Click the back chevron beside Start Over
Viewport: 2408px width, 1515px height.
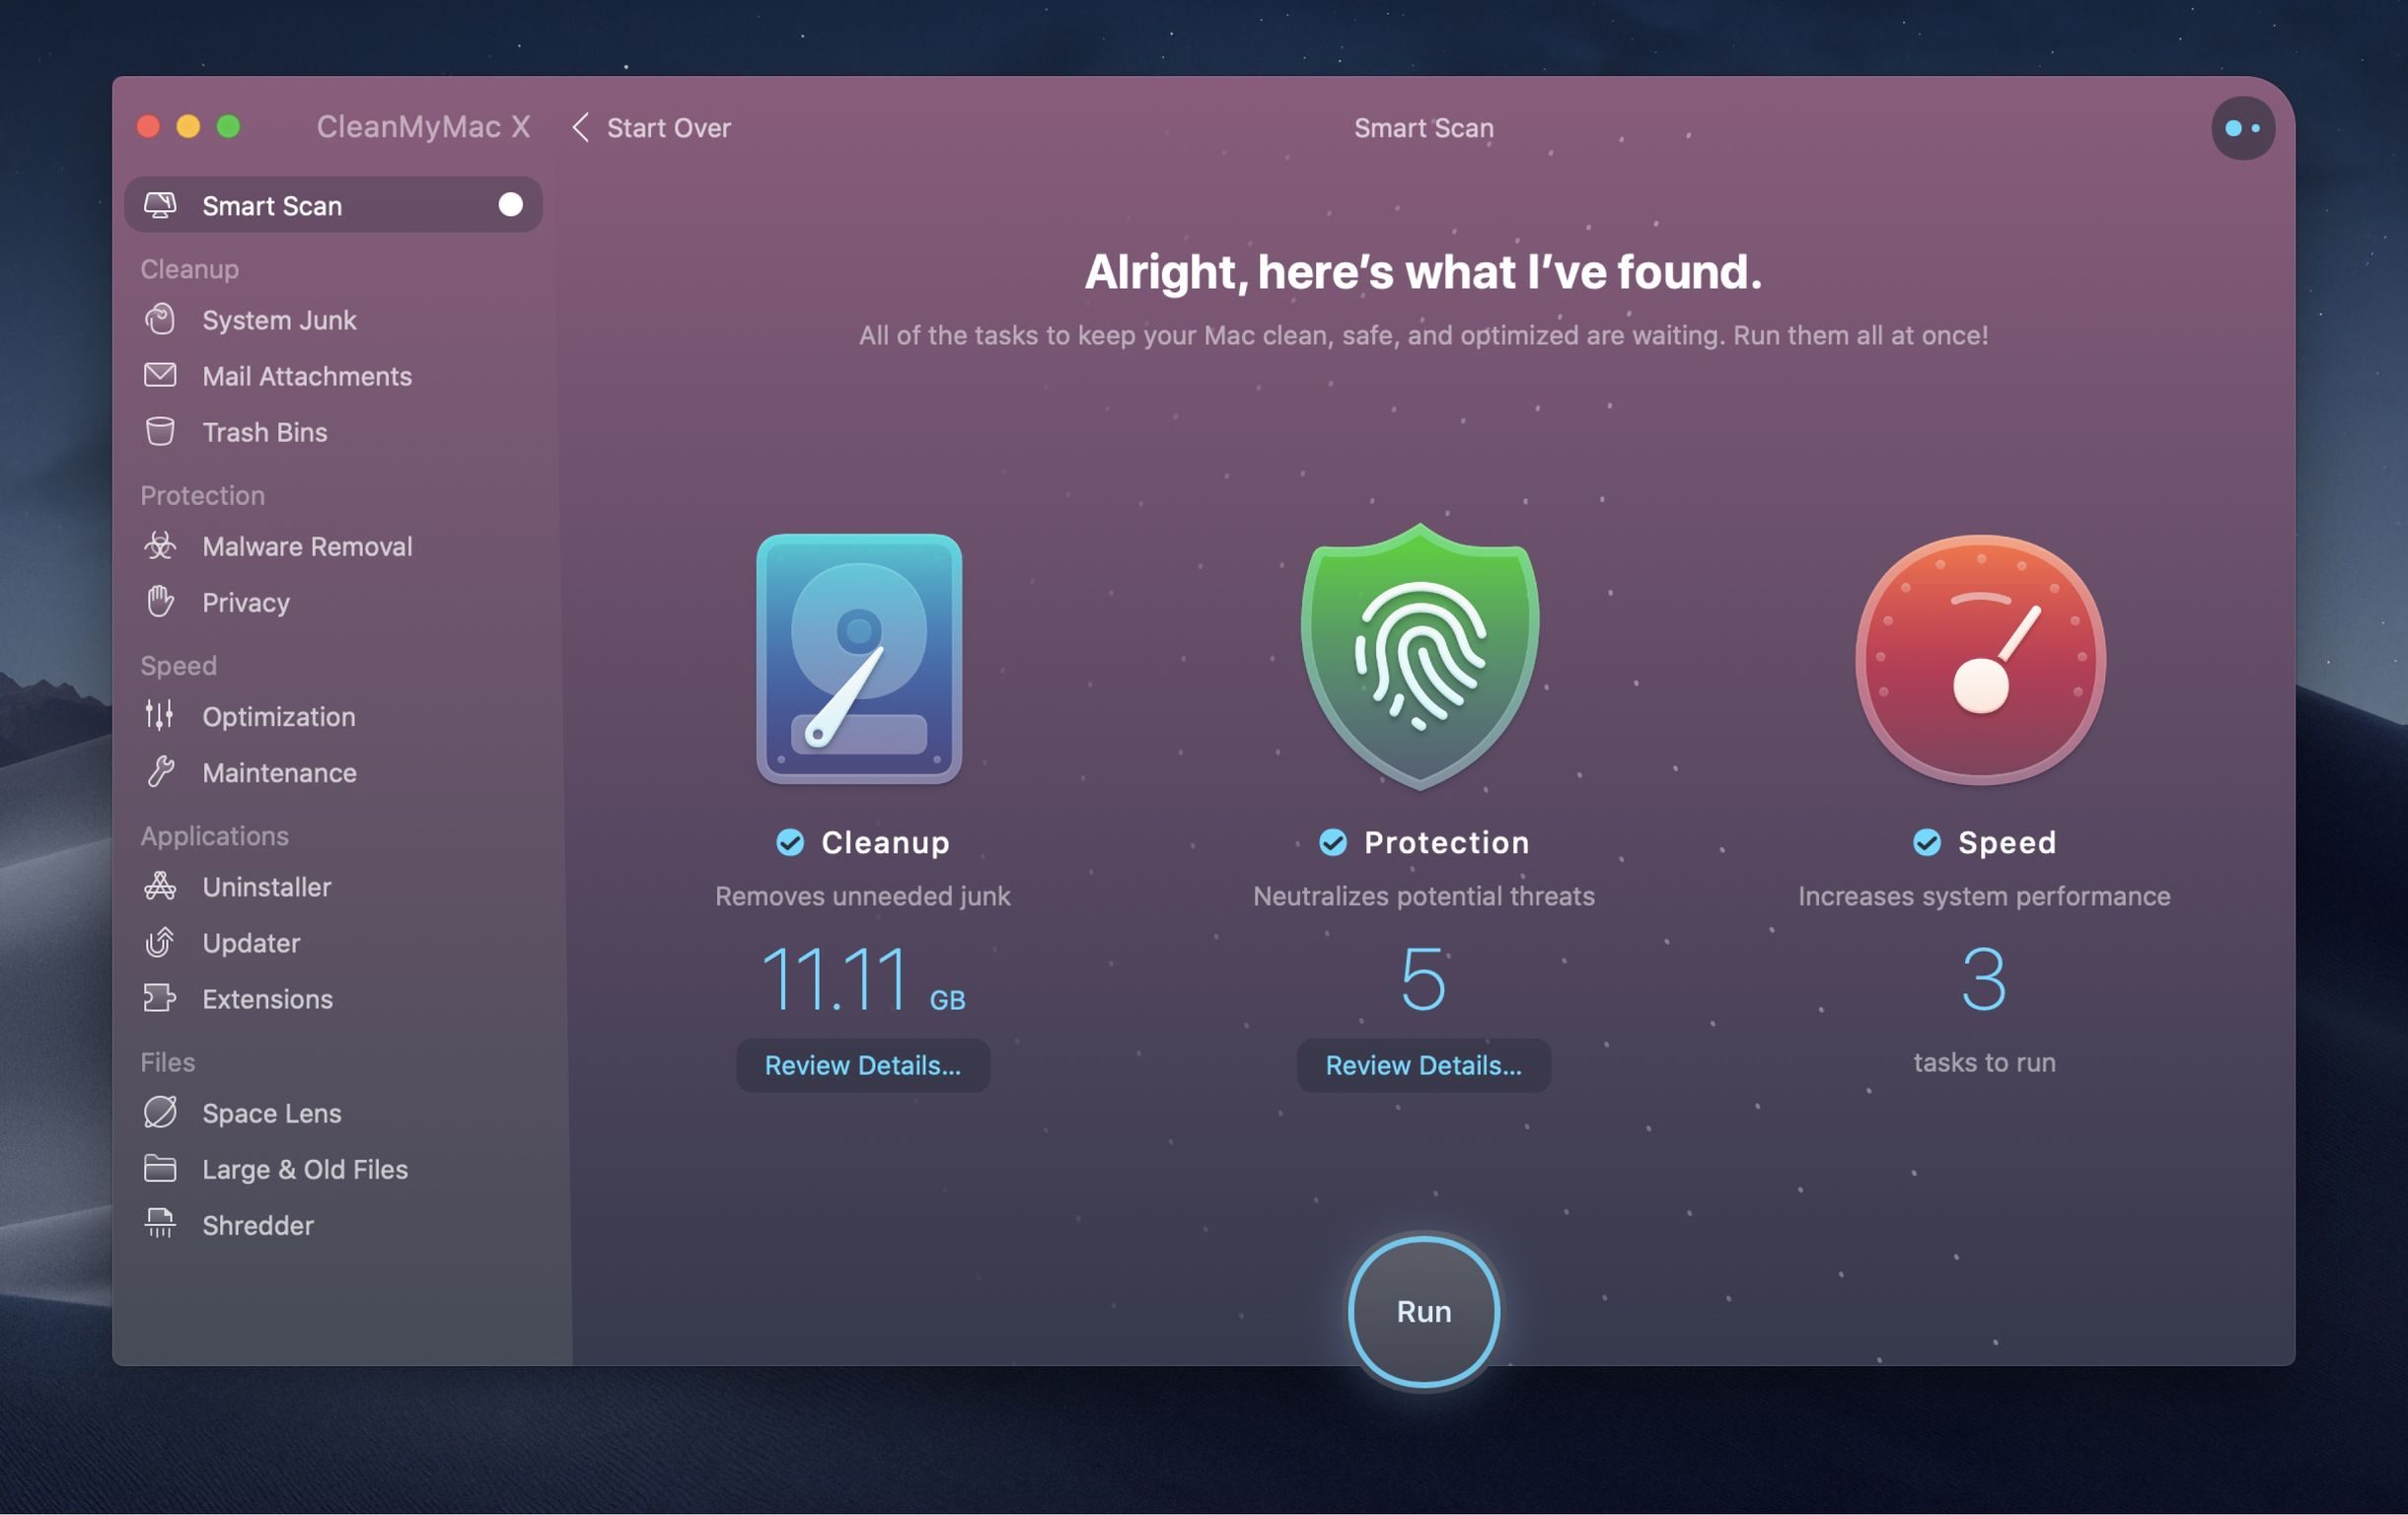pos(581,128)
